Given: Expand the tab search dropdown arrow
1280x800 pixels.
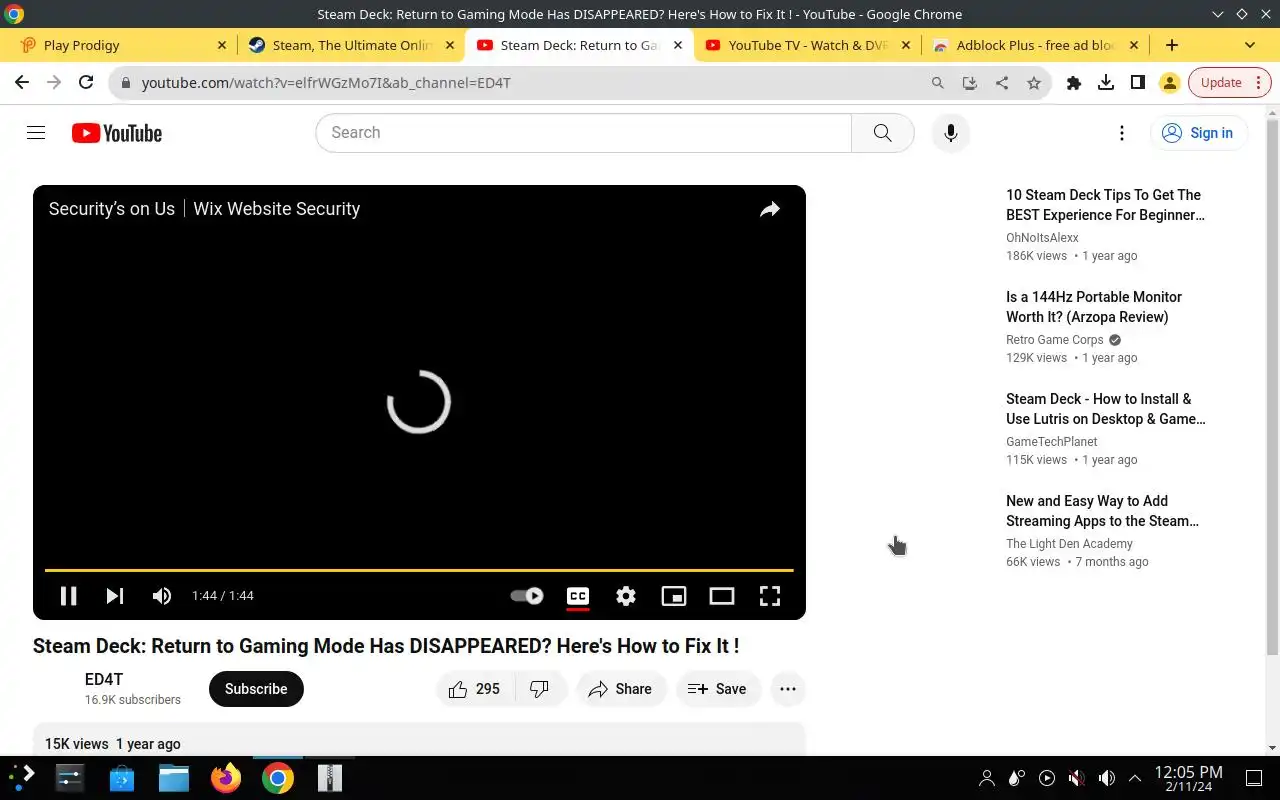Looking at the screenshot, I should click(x=1250, y=45).
